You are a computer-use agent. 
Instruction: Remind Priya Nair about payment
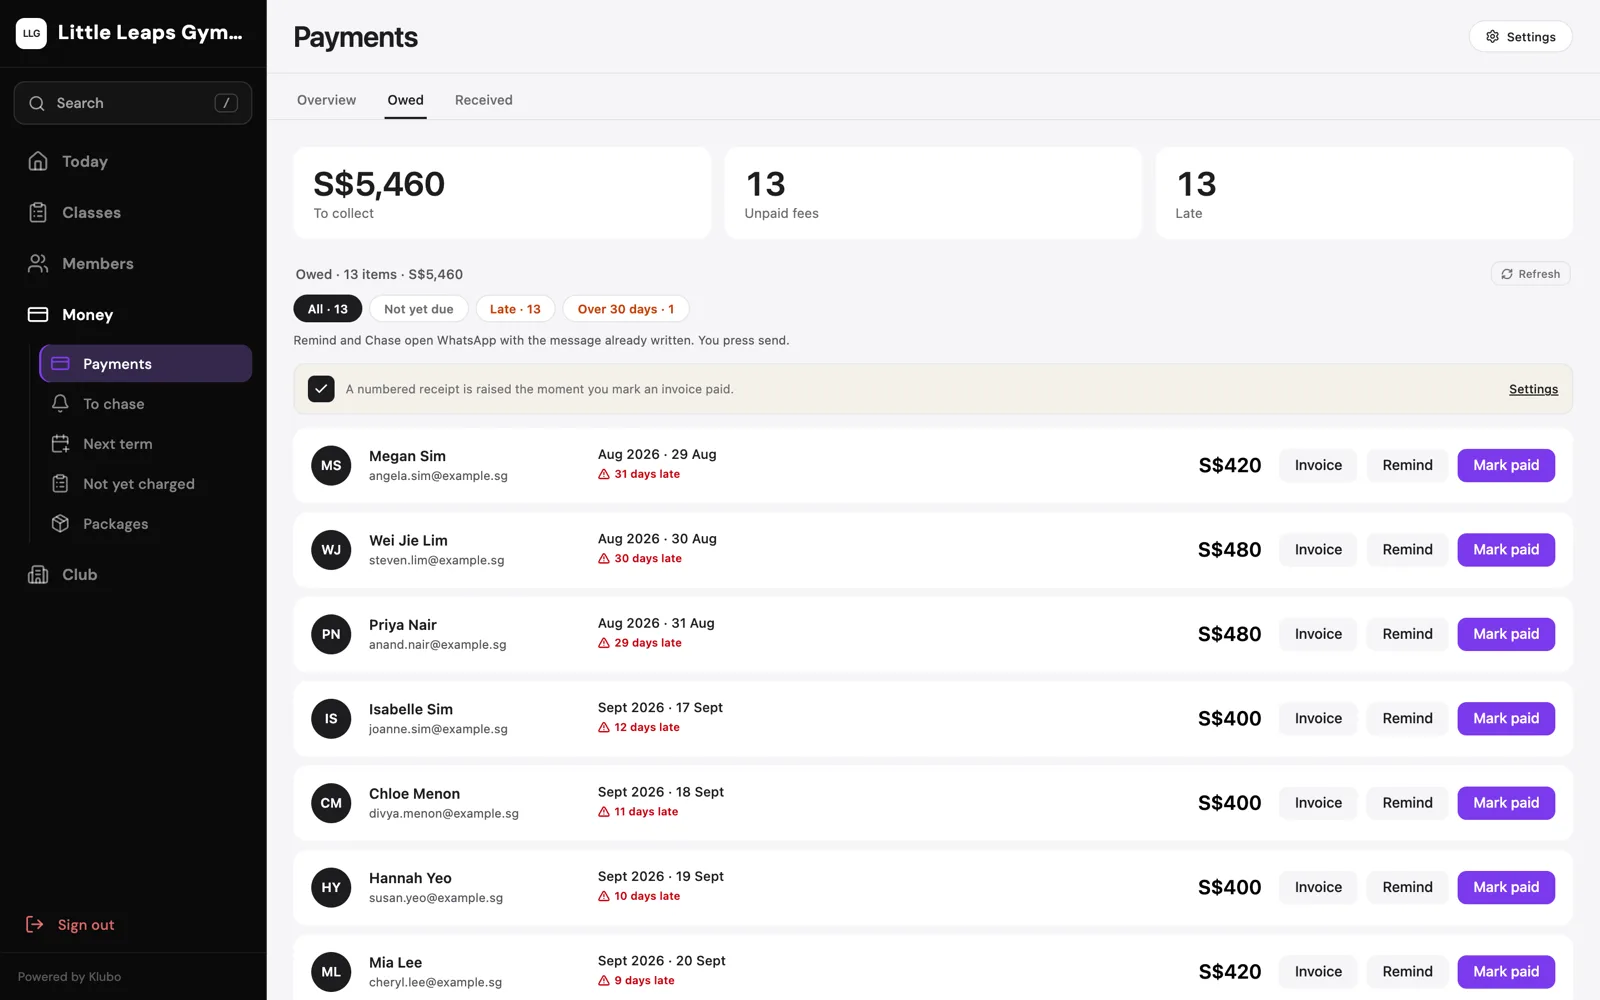pos(1407,634)
